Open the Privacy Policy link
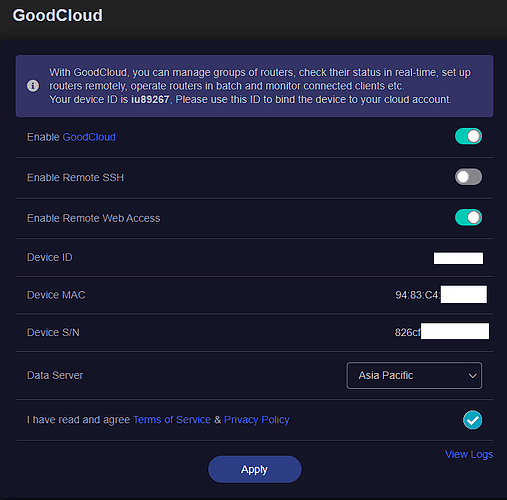 point(257,420)
